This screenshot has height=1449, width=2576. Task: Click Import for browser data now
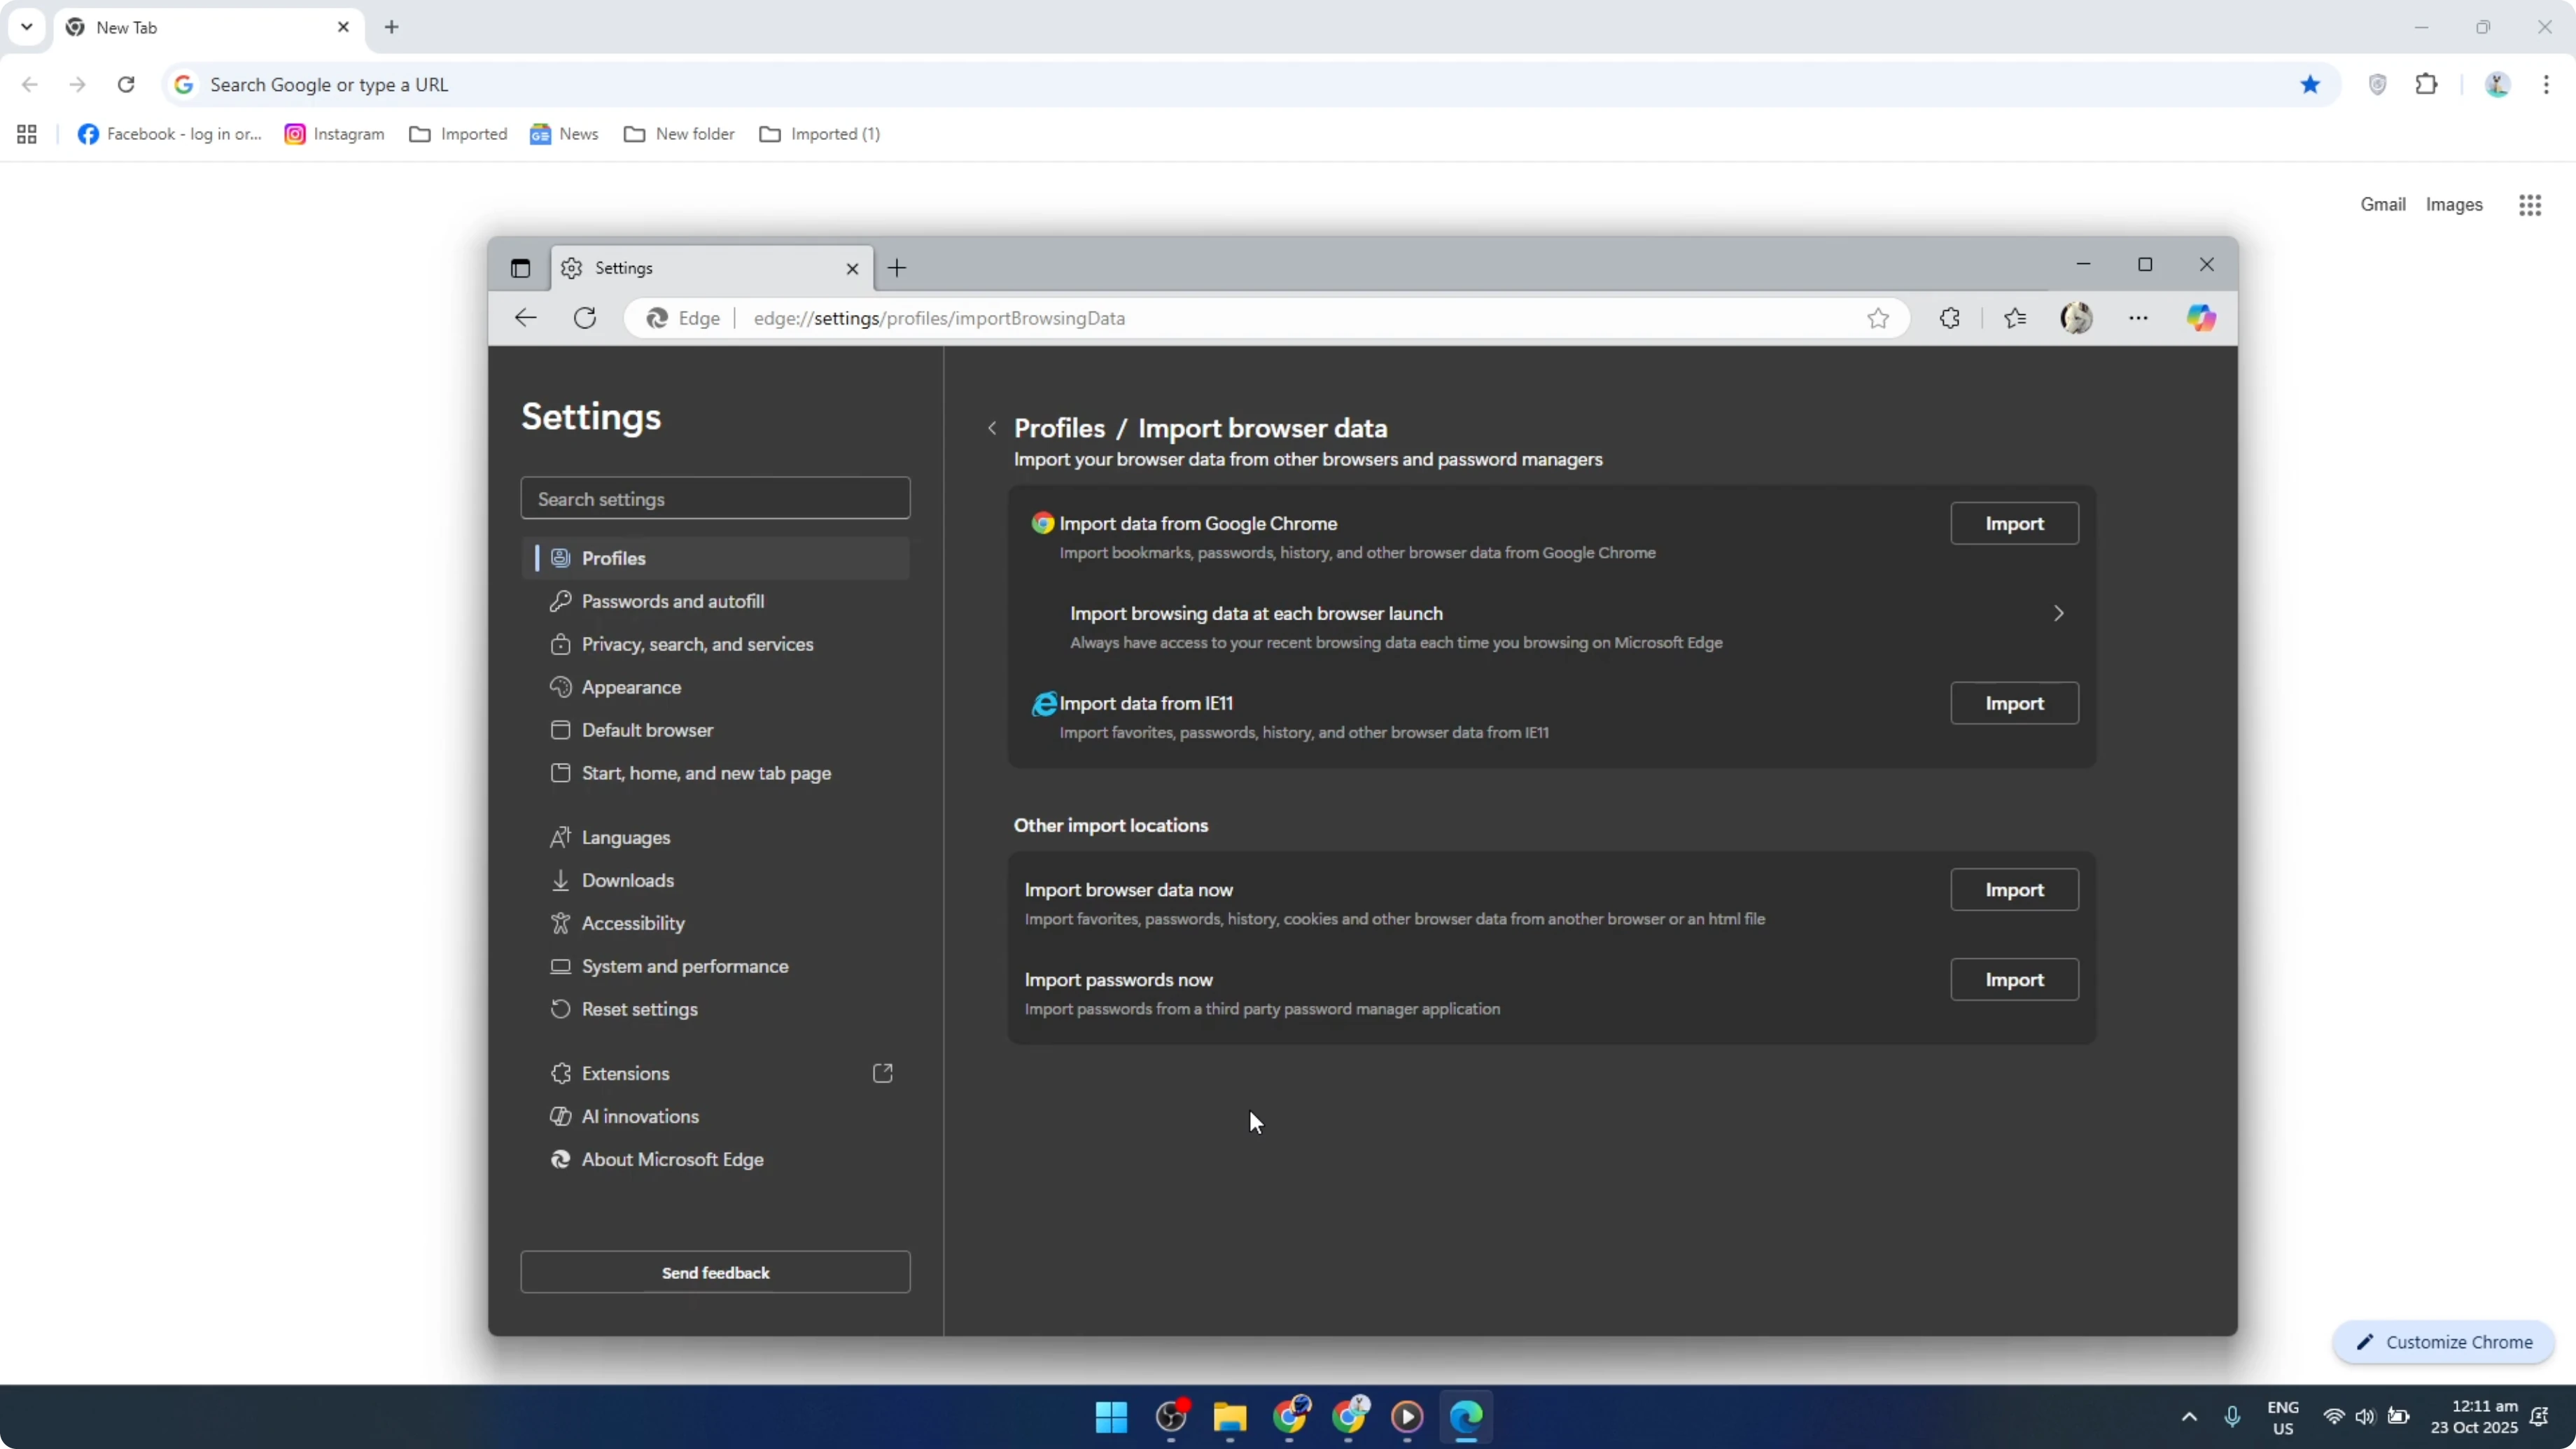2014,889
